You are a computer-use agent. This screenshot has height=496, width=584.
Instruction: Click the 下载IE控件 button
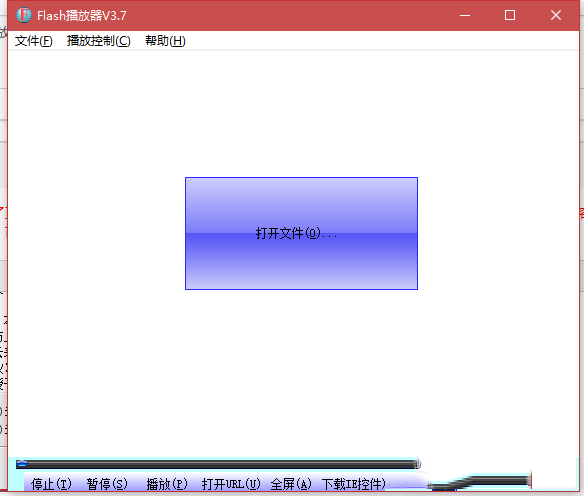354,484
